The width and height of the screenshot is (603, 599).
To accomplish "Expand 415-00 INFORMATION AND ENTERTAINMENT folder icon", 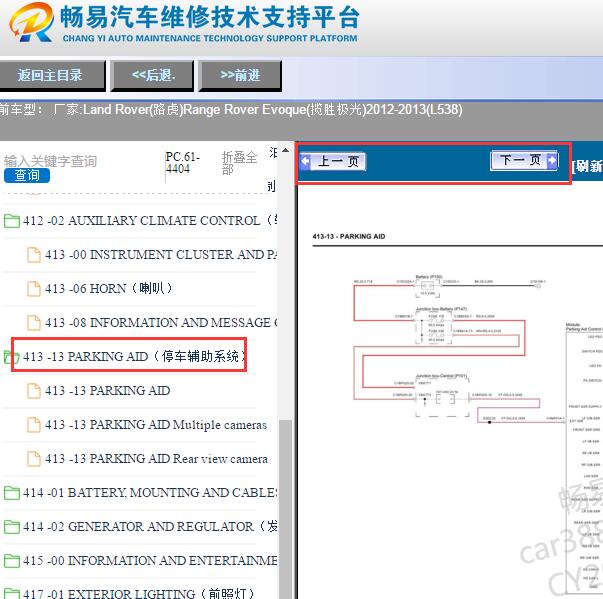I will click(x=12, y=561).
